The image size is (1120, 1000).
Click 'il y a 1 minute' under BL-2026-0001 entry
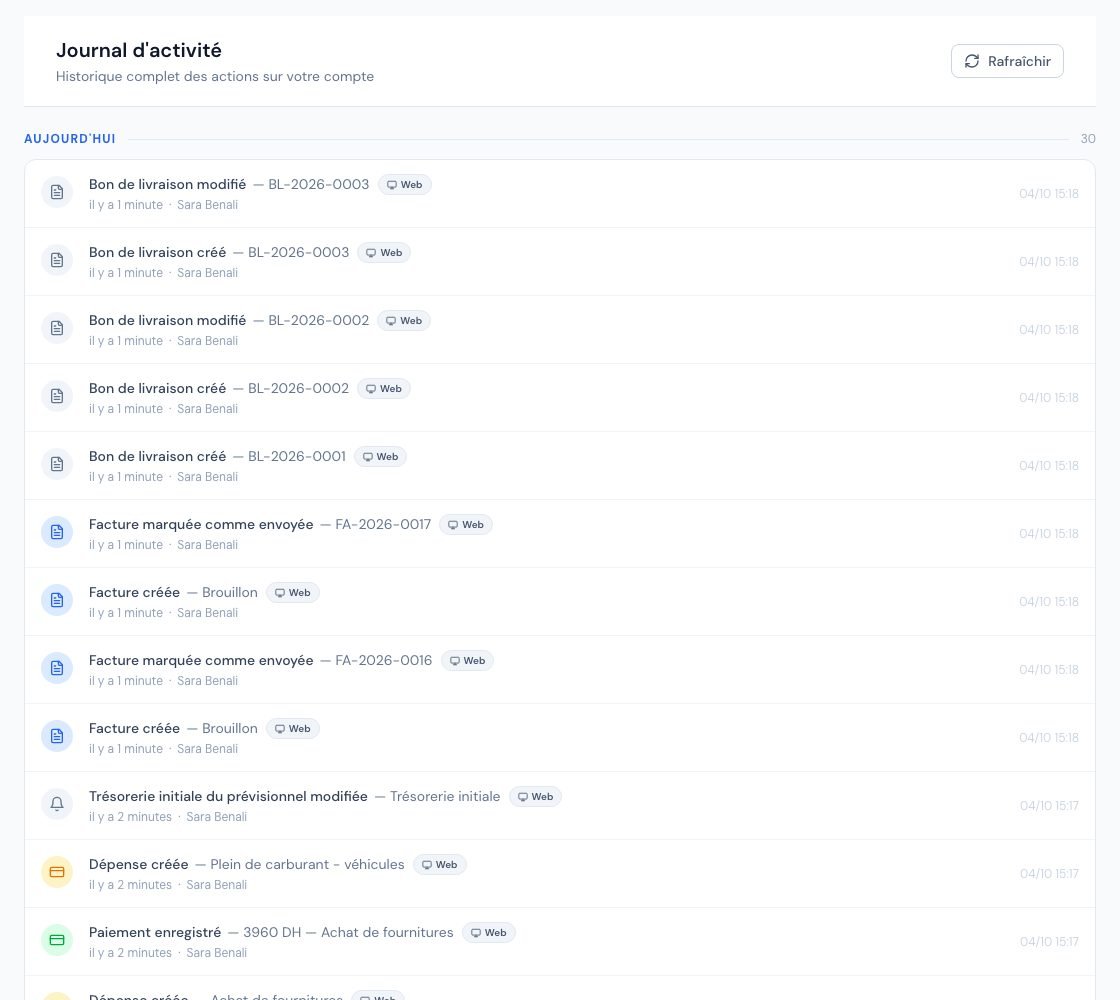pyautogui.click(x=126, y=476)
